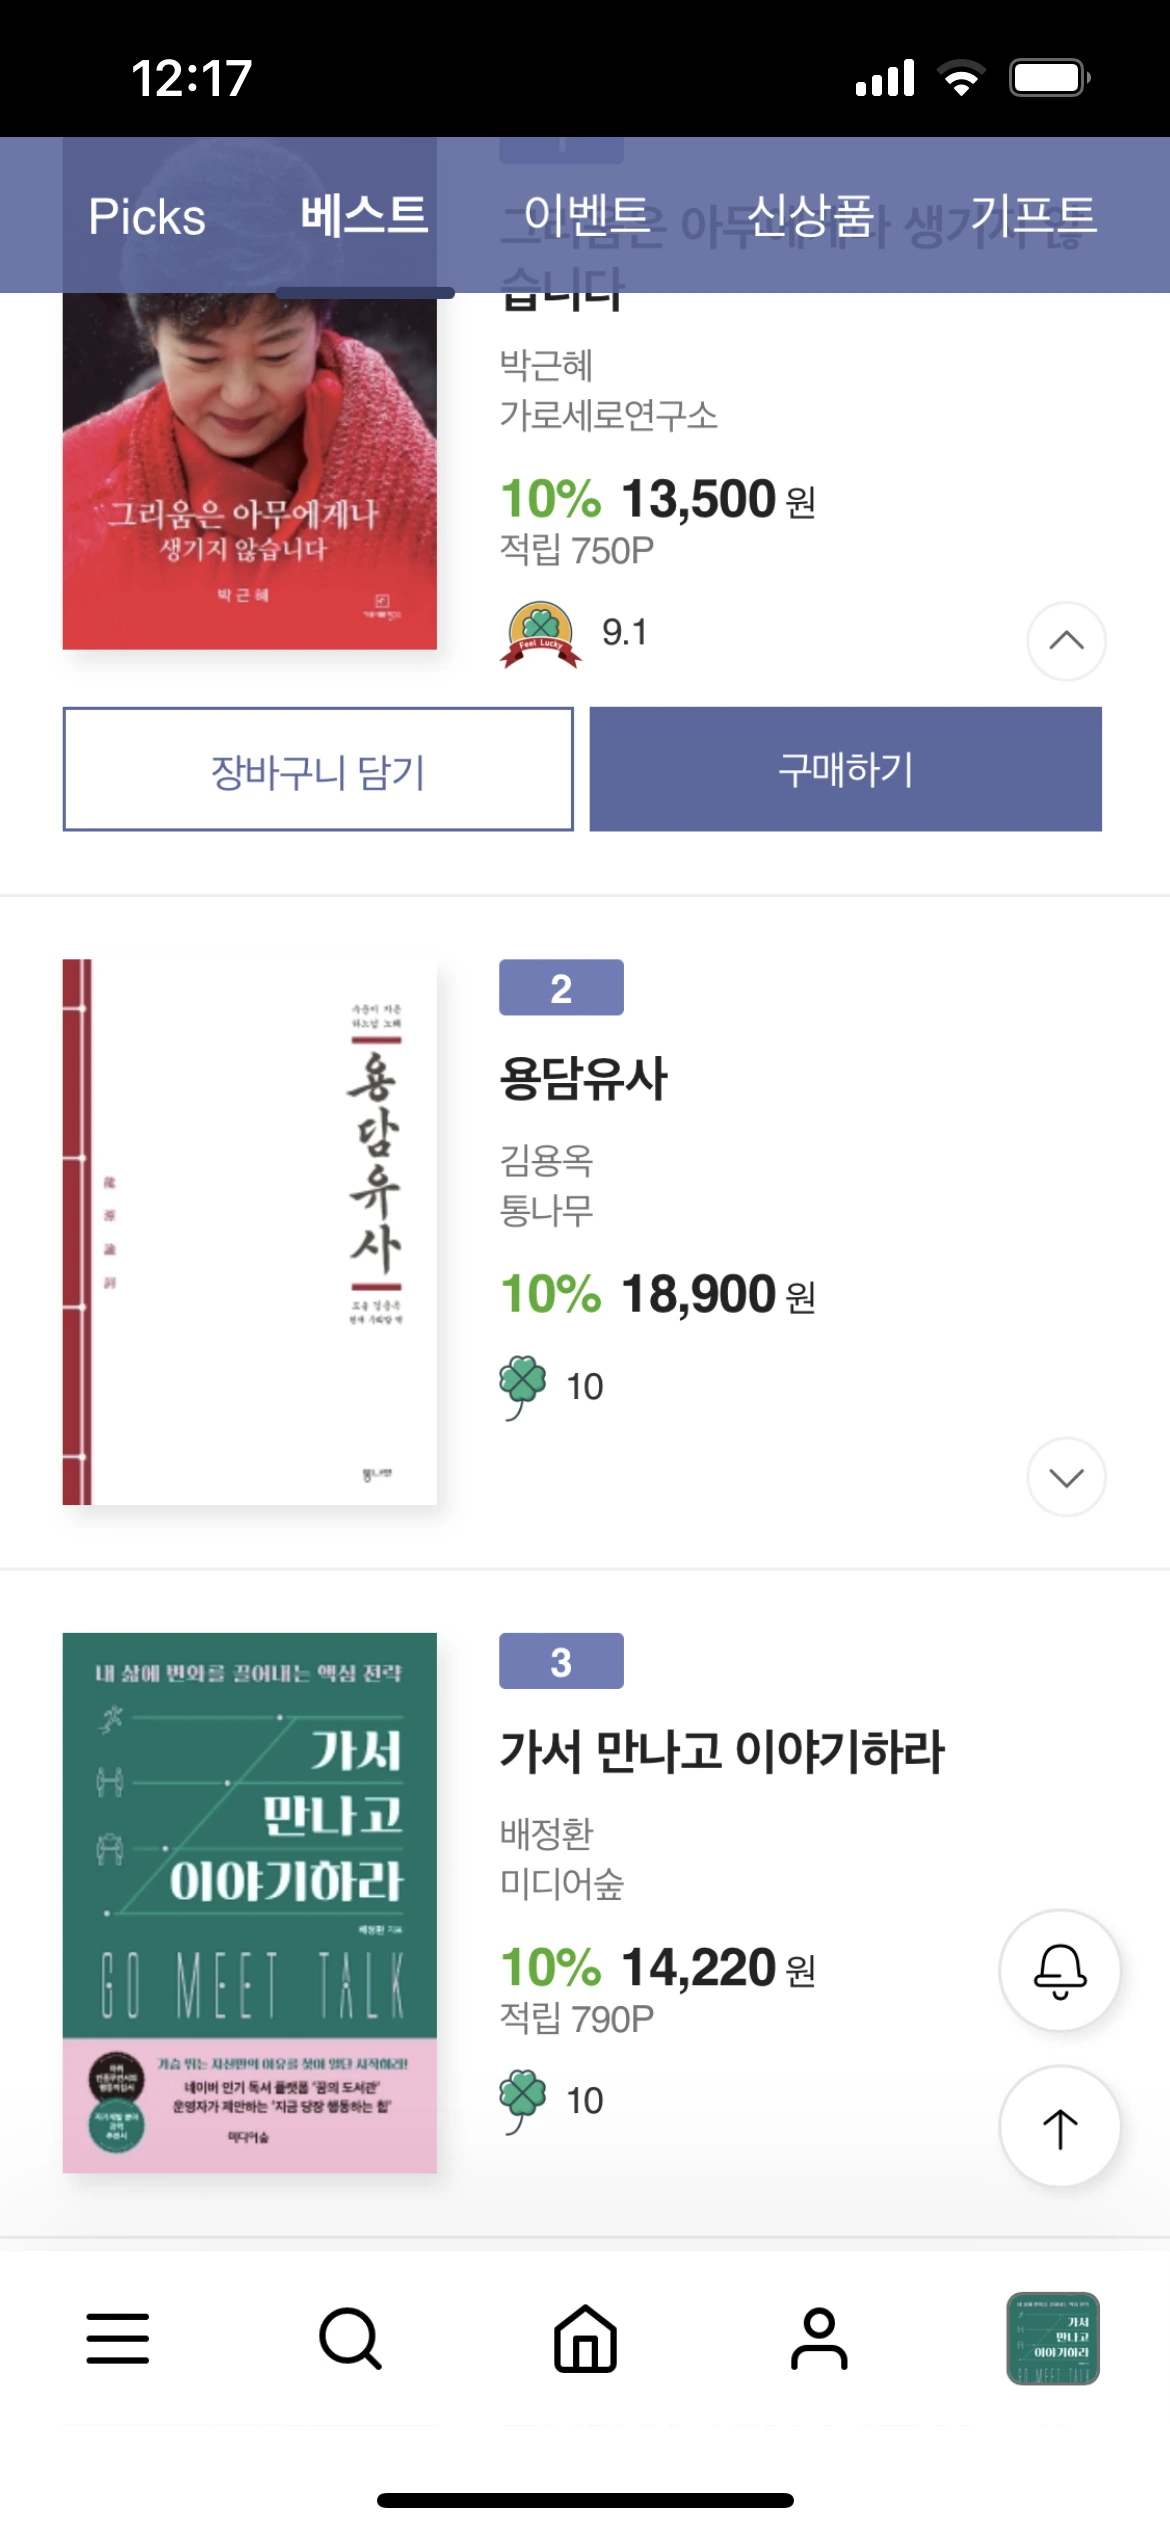Click the 장바구니 담기 button

click(x=318, y=769)
